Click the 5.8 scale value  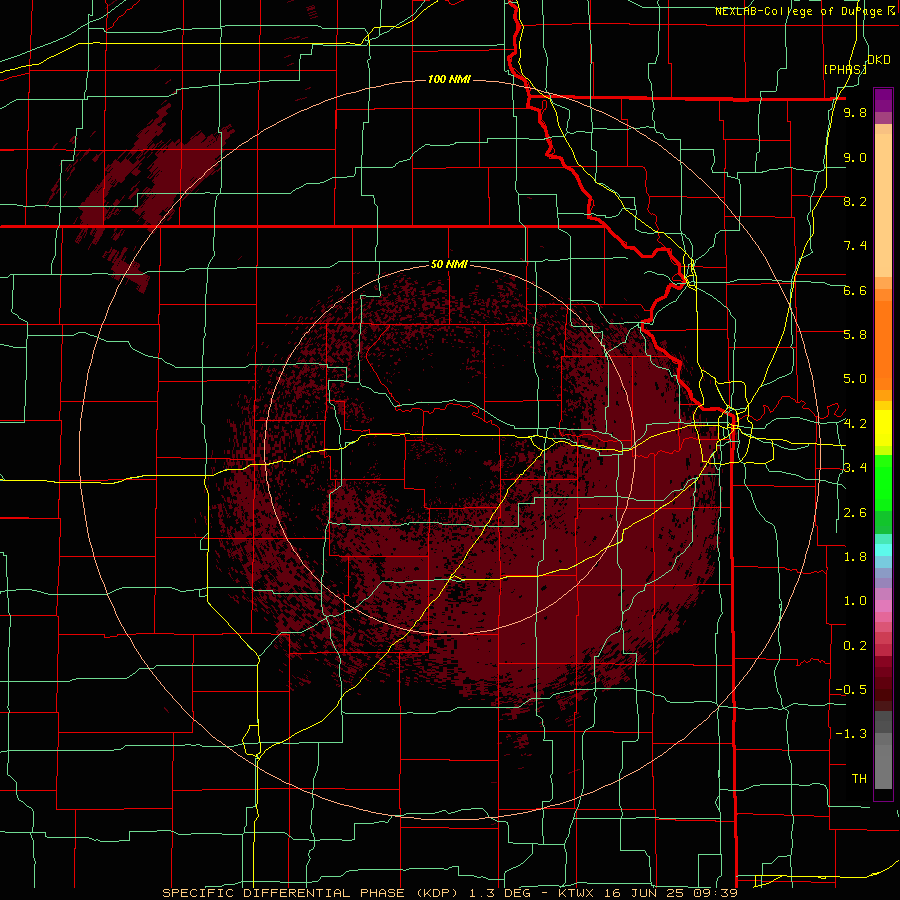pyautogui.click(x=855, y=334)
